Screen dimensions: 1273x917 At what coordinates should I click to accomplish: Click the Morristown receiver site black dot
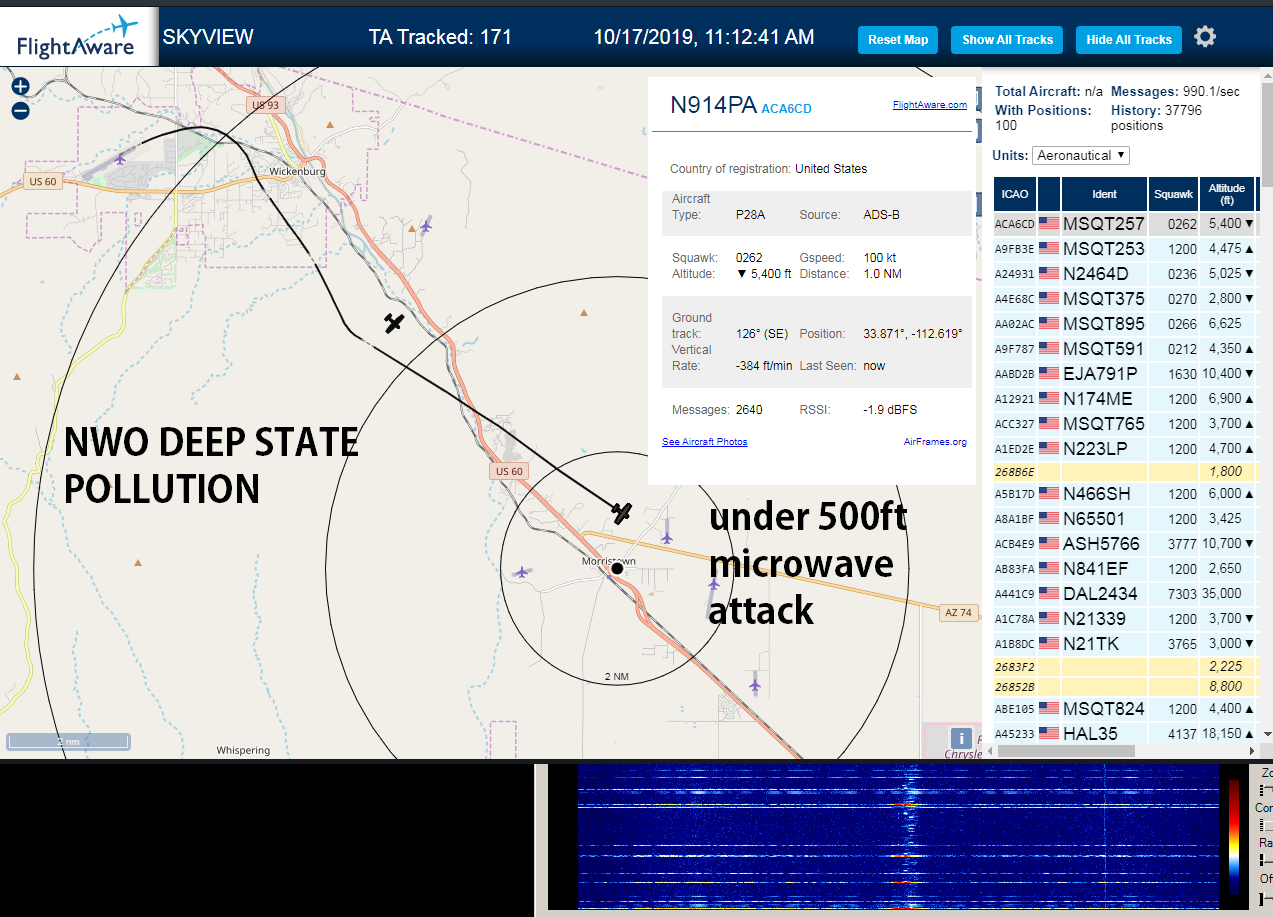617,568
